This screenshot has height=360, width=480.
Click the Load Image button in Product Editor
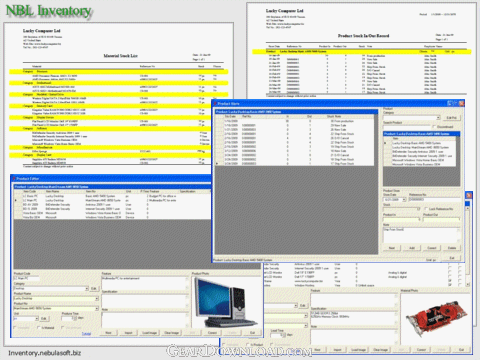[x=149, y=333]
